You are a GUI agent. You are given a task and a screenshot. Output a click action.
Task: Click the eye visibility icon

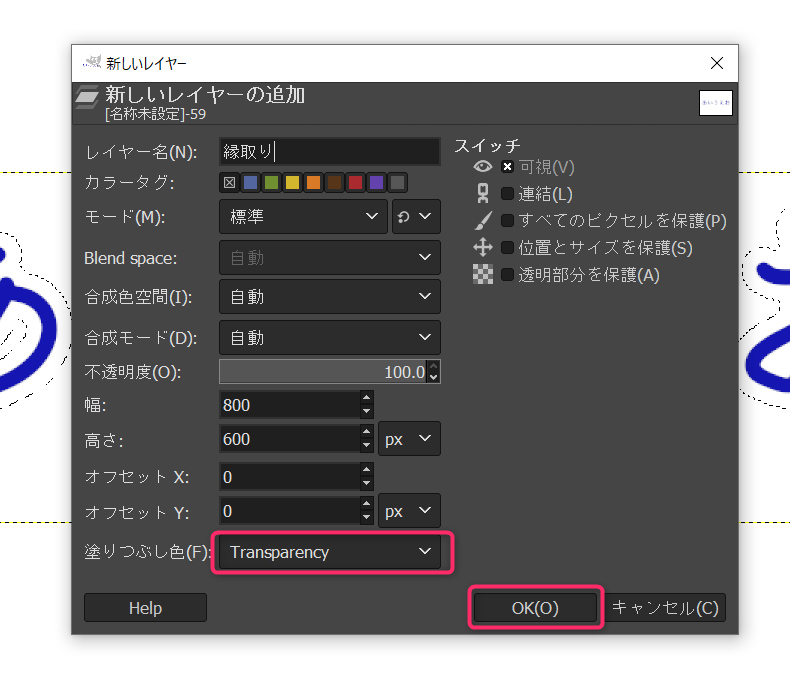point(483,166)
